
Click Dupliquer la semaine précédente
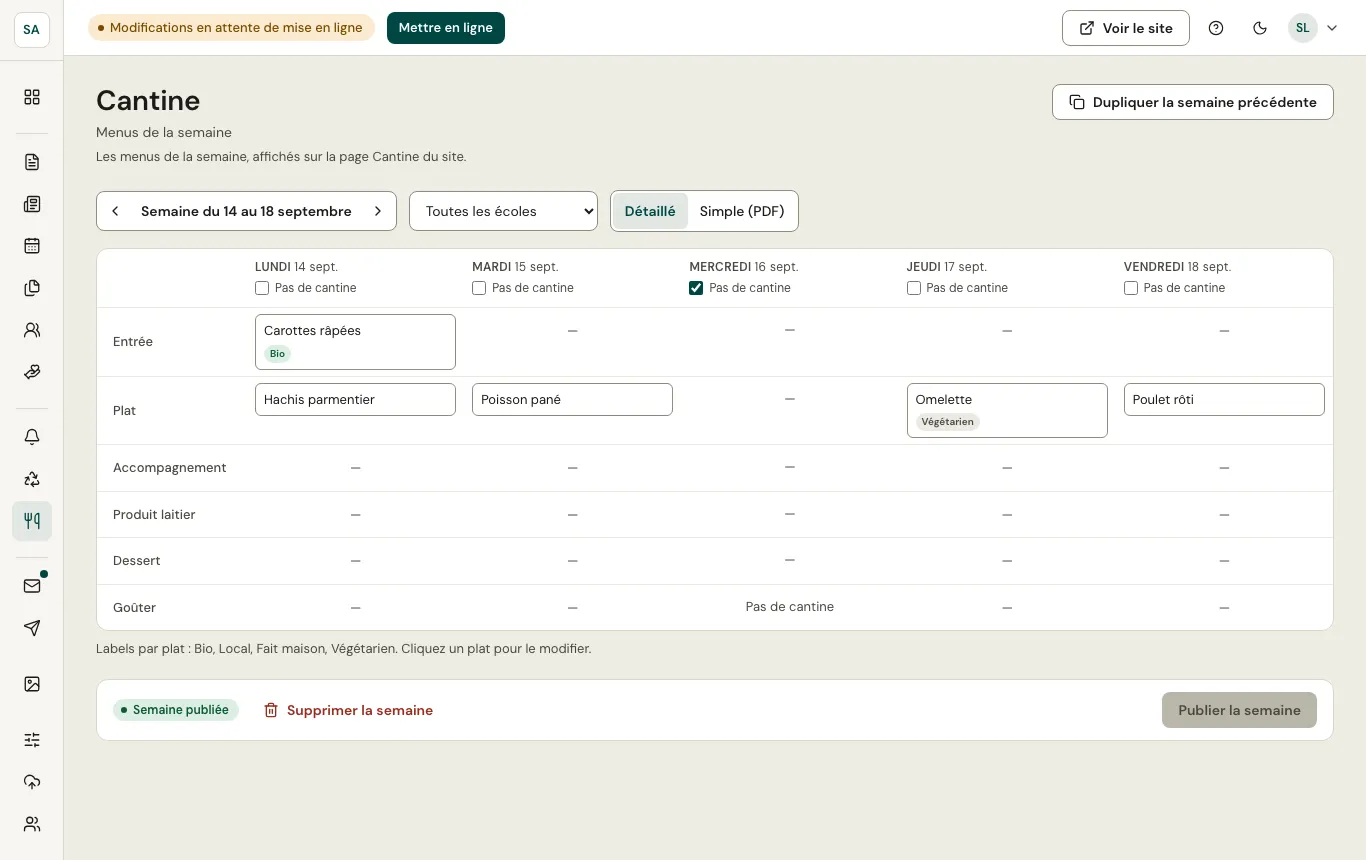(1193, 102)
